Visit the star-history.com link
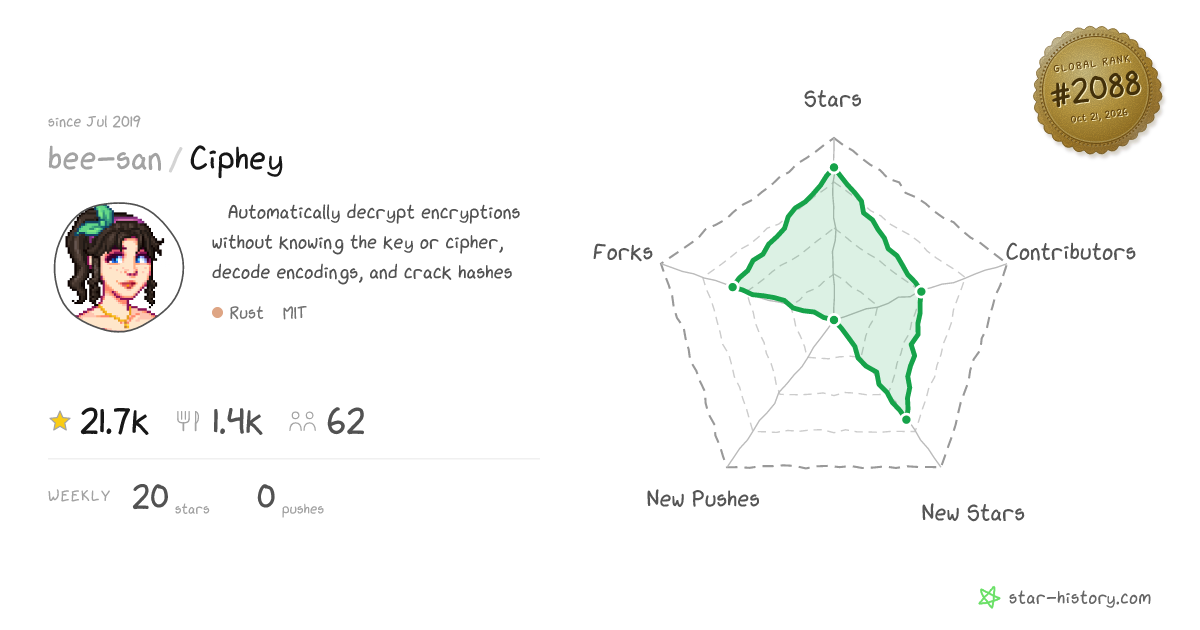The height and width of the screenshot is (630, 1200). (x=1078, y=598)
